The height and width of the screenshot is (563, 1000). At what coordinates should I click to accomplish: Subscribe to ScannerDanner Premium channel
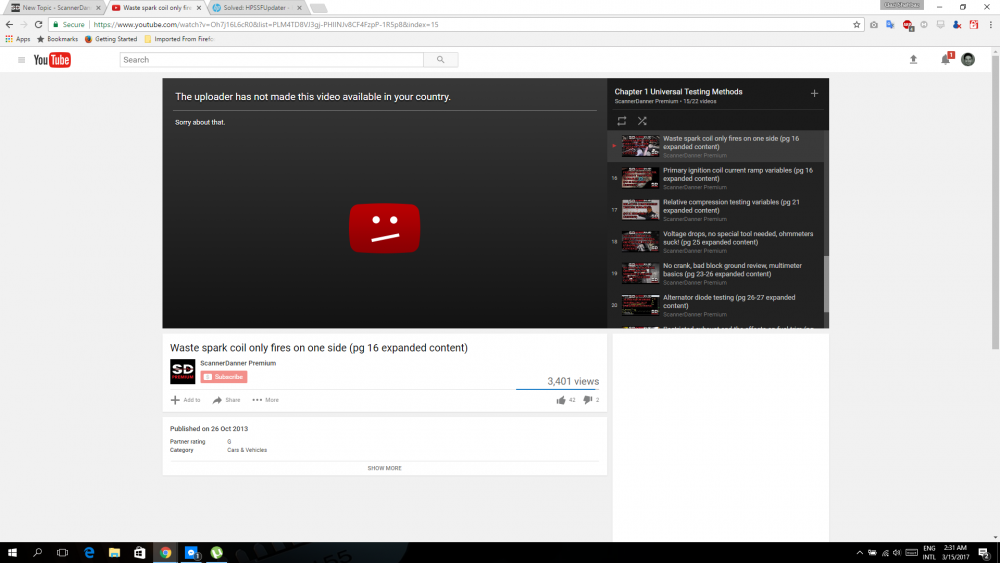224,377
